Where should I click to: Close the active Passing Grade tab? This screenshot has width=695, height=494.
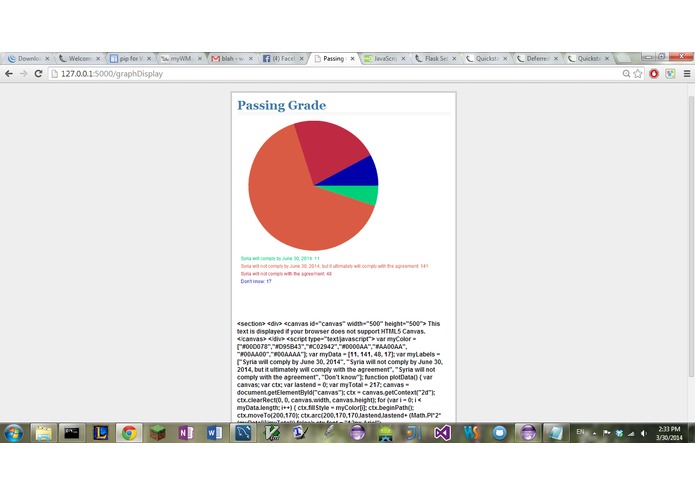(352, 58)
